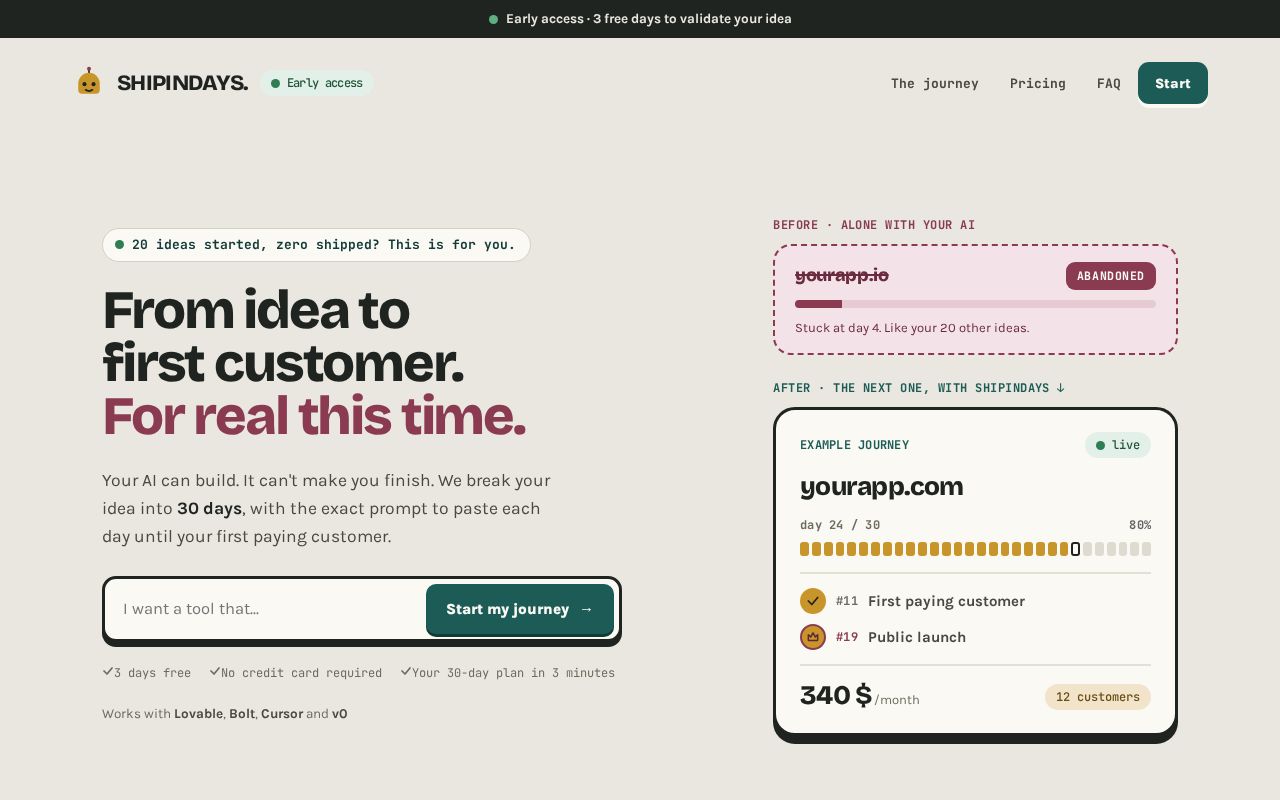Click the '#19' milestone number
The height and width of the screenshot is (800, 1280).
pyautogui.click(x=847, y=637)
